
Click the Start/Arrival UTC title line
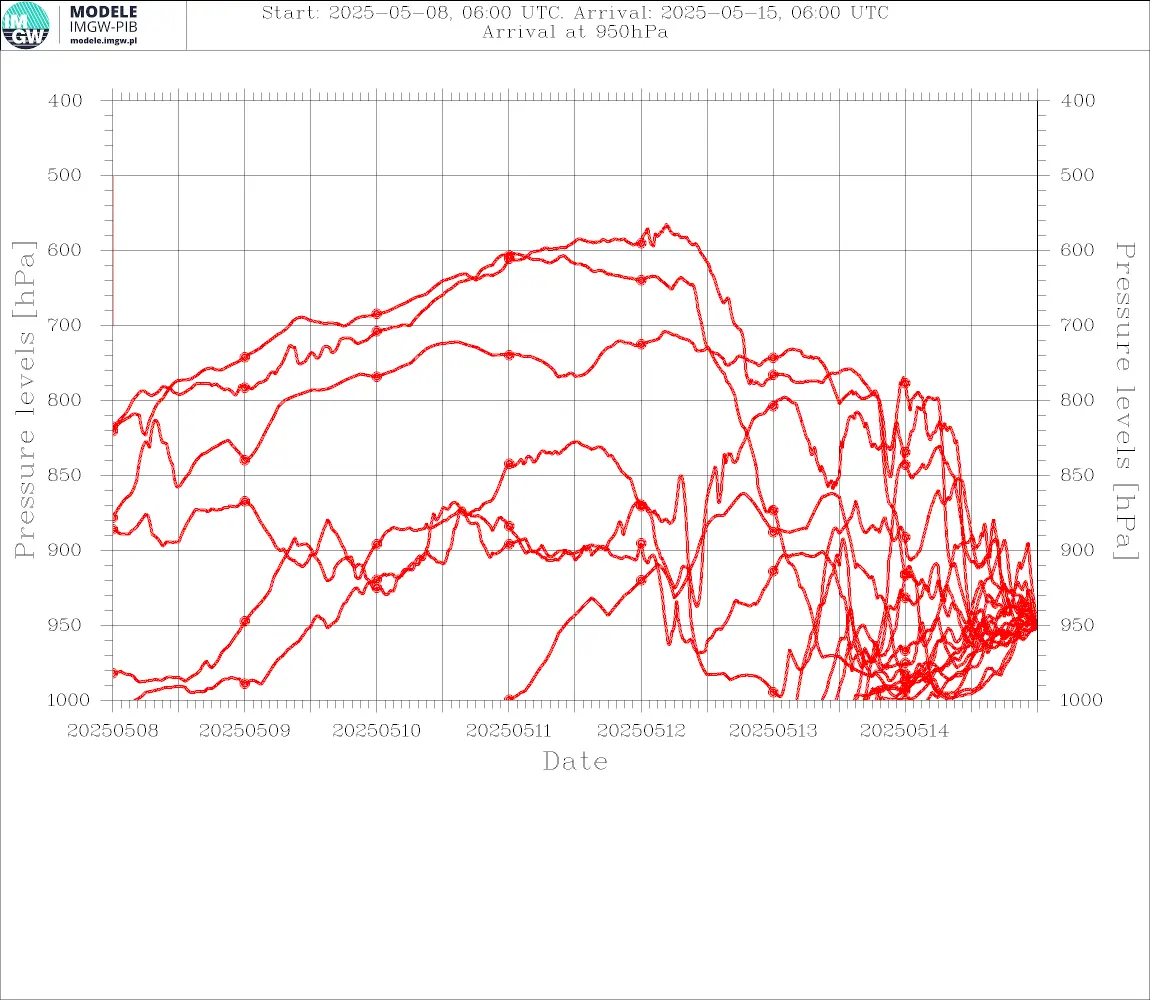click(x=575, y=13)
